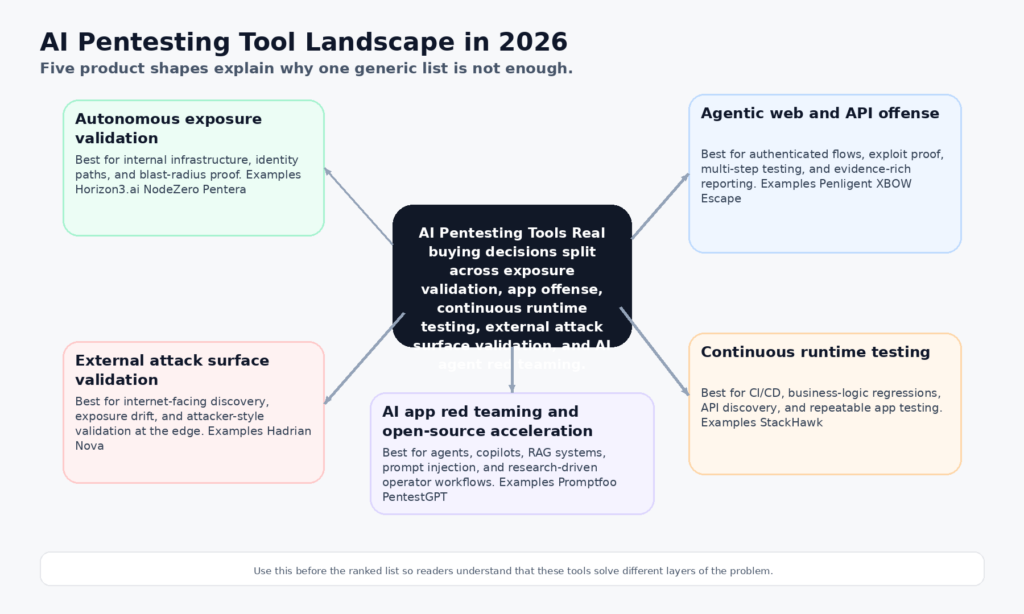Select the 'Continuous runtime testing' heading
1024x614 pixels.
coord(815,352)
